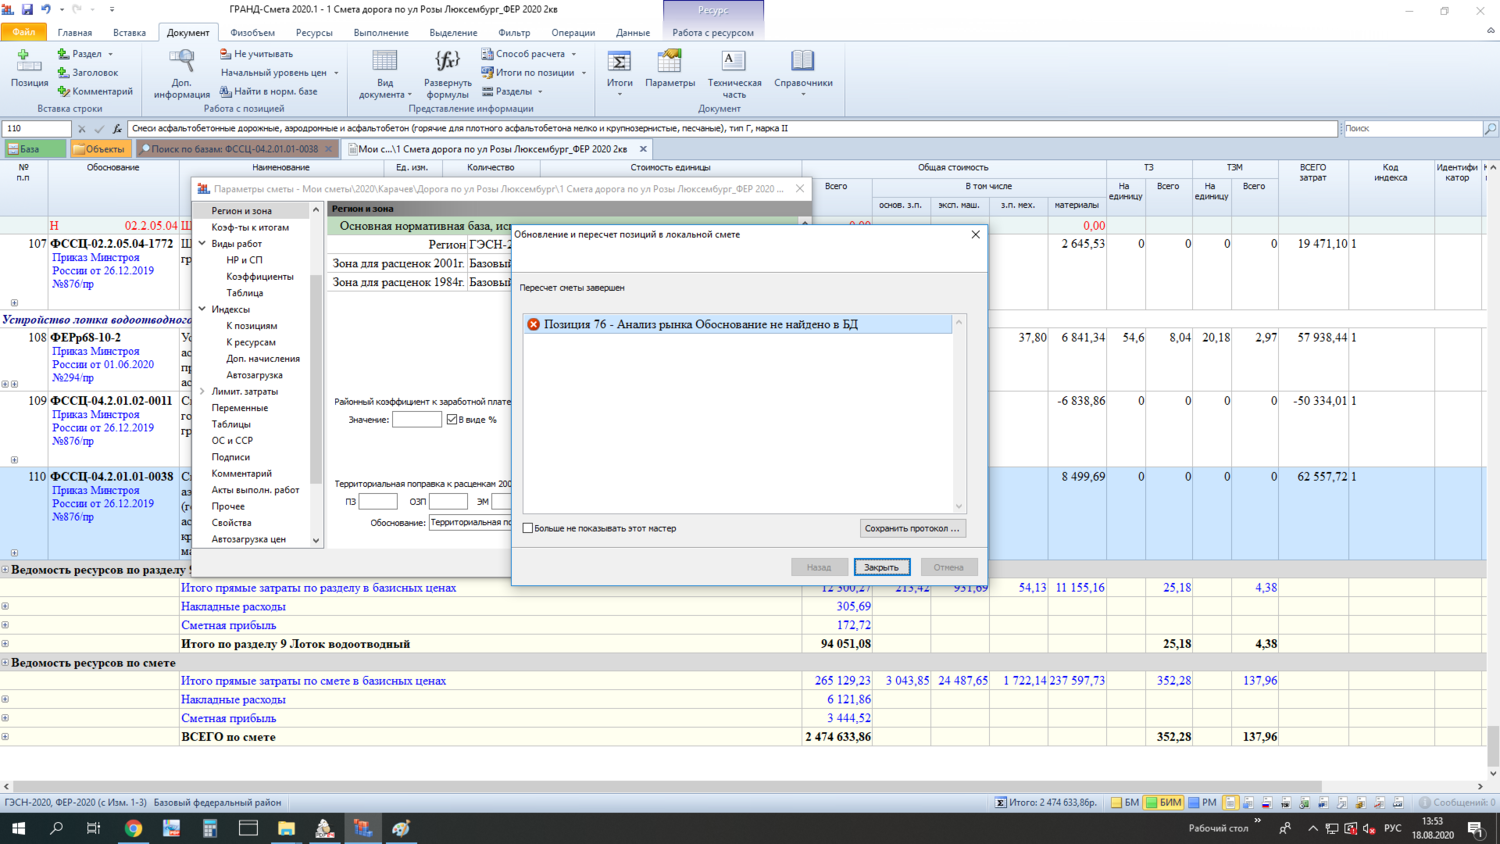Click Техническая часть icon

tap(734, 63)
